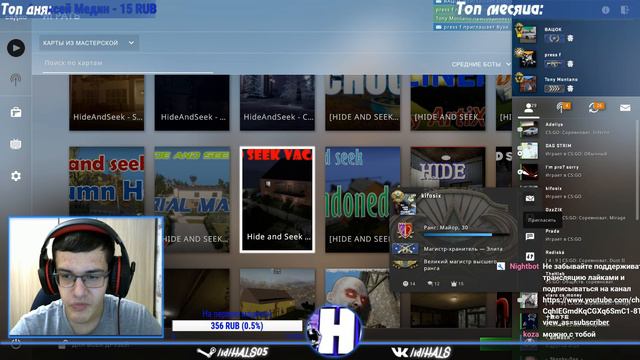640x360 pixels.
Task: Click the chat message icon in context menu
Action: pos(530,236)
